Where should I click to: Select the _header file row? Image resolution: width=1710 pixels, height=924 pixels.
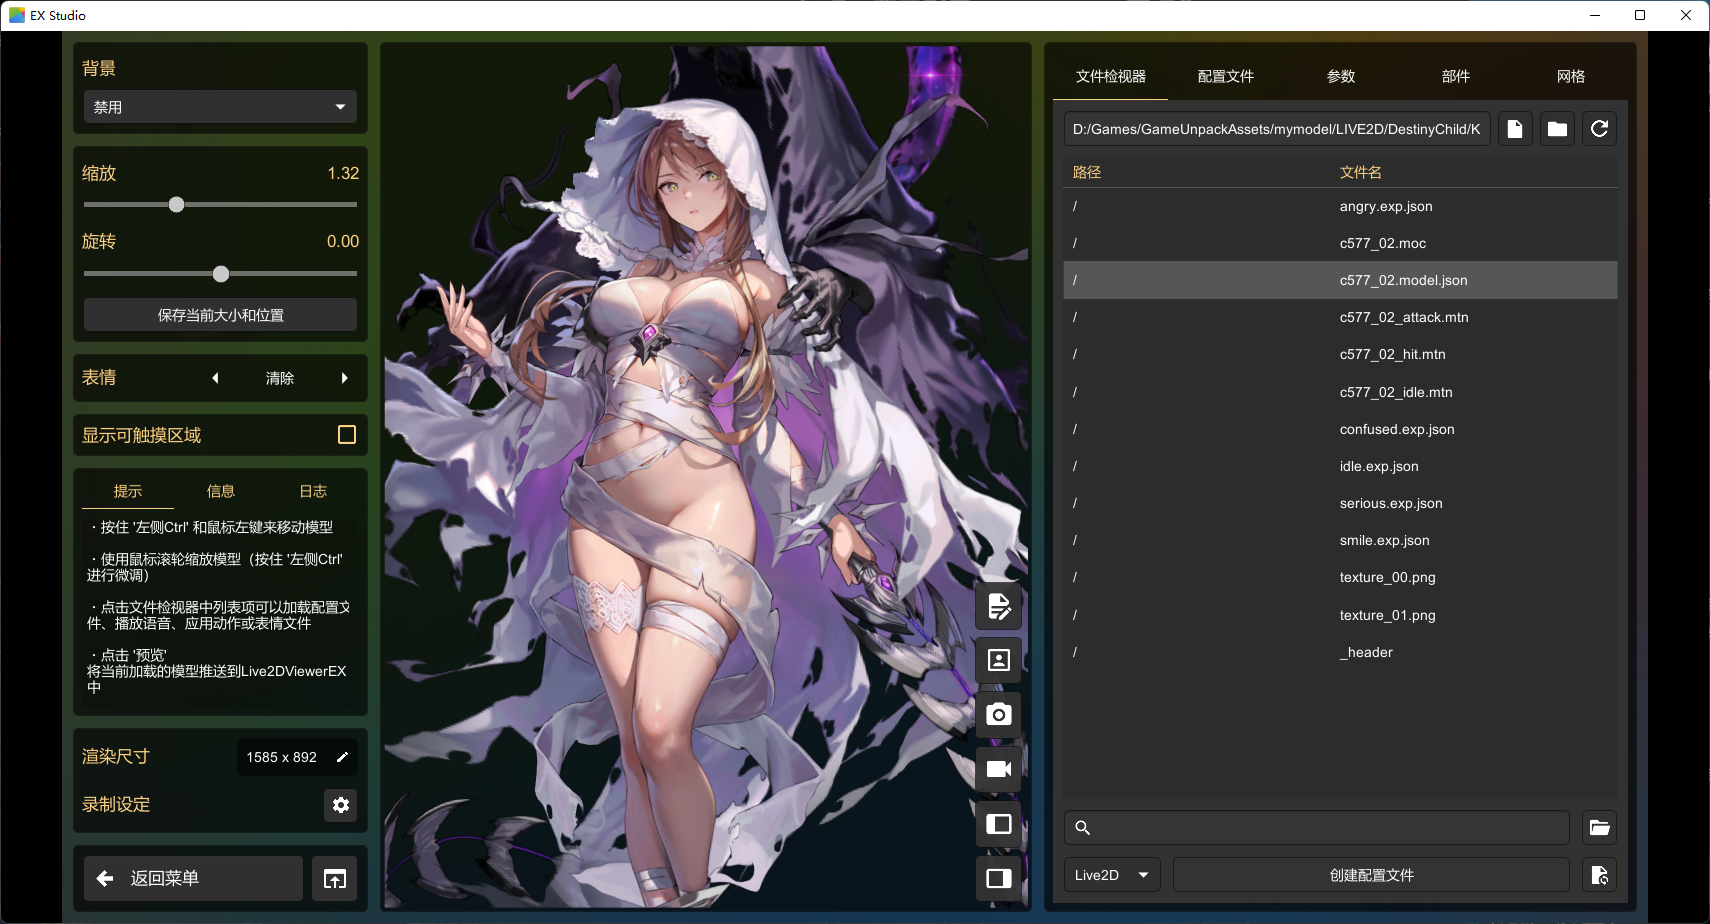(1340, 652)
